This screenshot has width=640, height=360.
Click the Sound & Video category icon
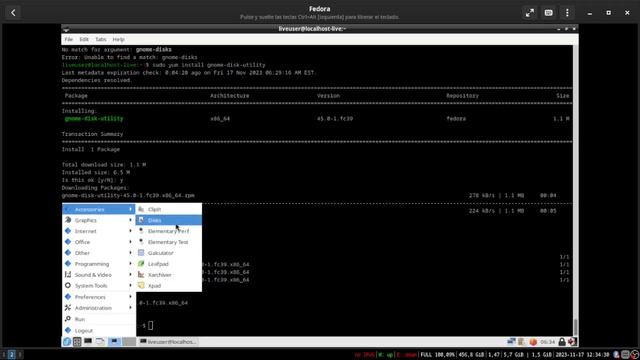(68, 275)
